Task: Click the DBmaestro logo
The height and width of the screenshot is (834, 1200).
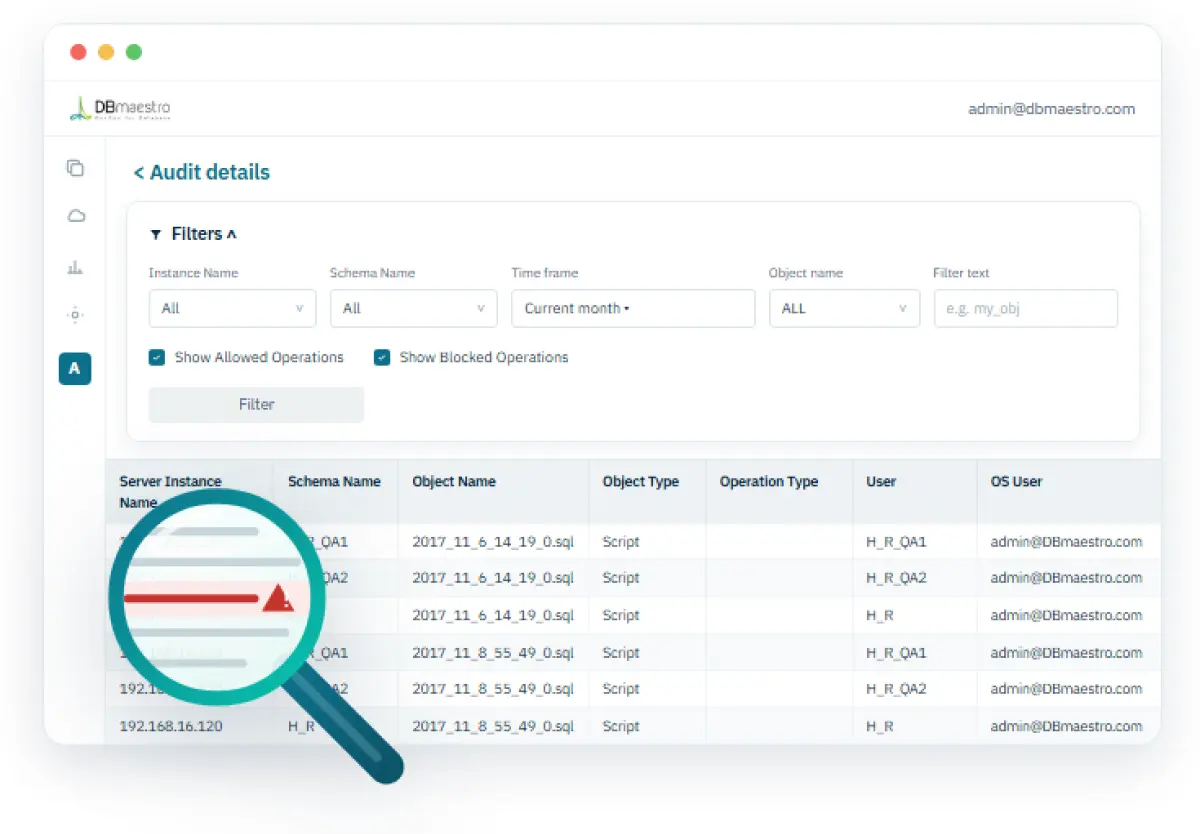Action: pyautogui.click(x=120, y=109)
